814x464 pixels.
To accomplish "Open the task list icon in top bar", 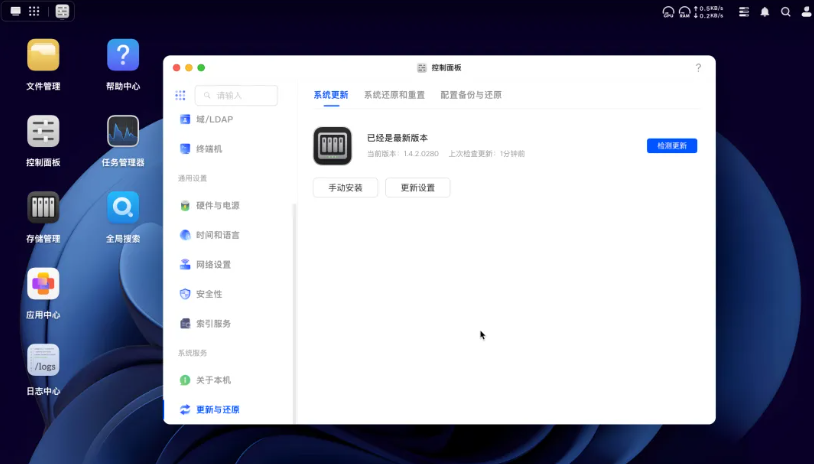I will point(744,11).
